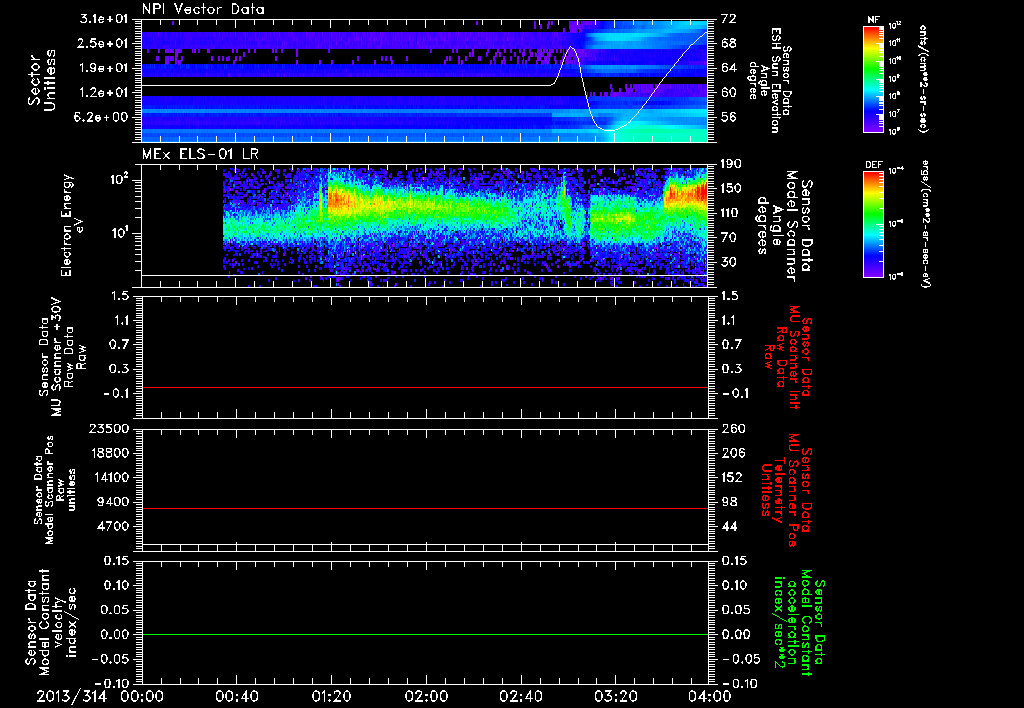Screen dimensions: 1024x708
Task: Click the cnts/(cm**2-sr-sec) unit label
Action: point(923,78)
